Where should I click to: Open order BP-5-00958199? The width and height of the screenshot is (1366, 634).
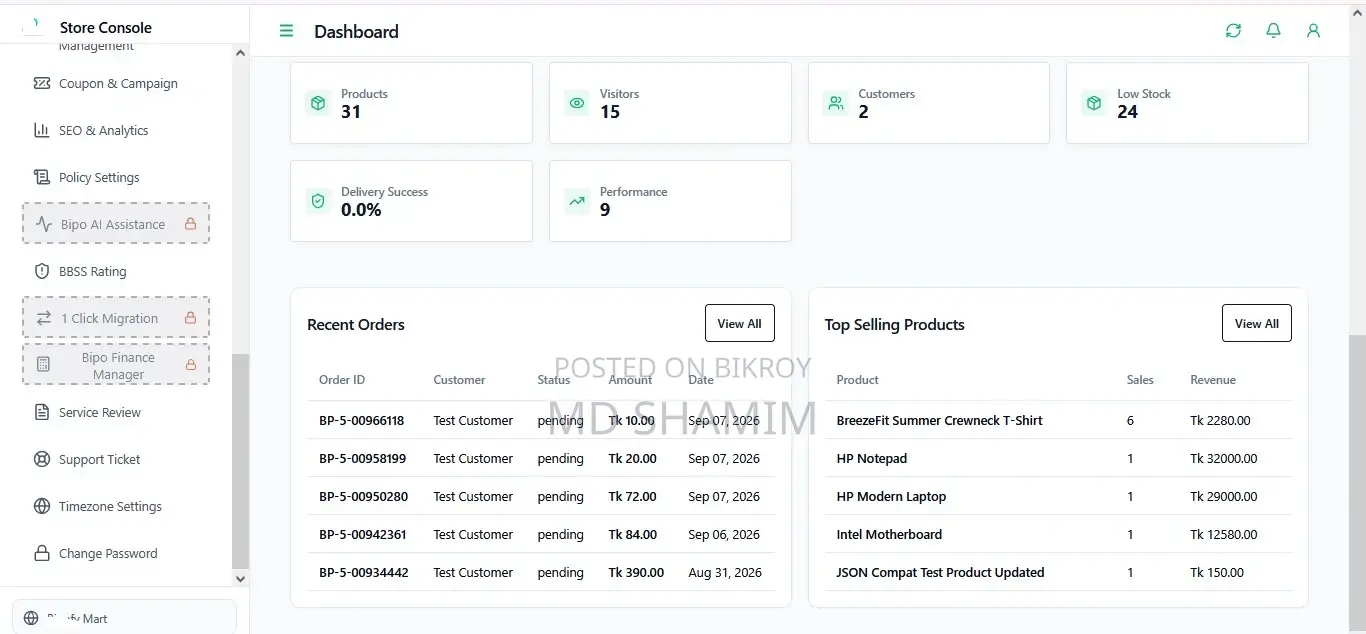click(x=362, y=459)
